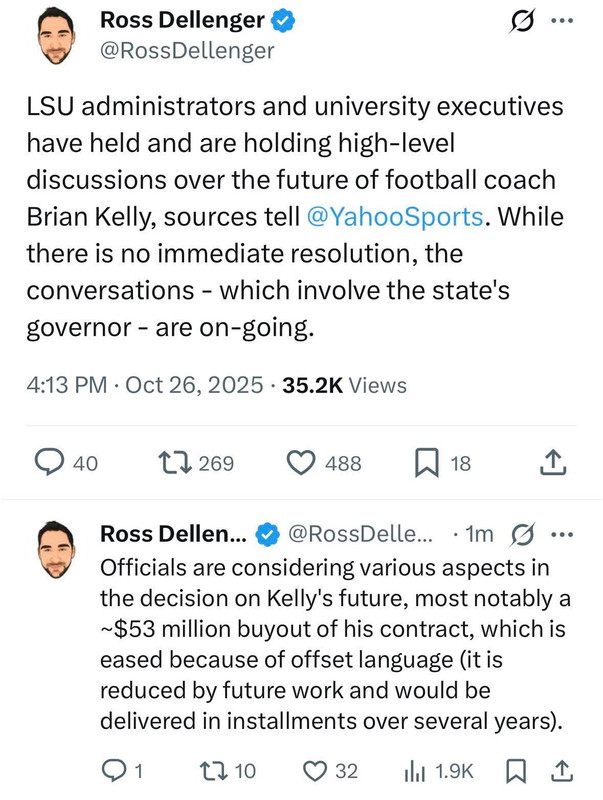Open the 35.2K Views count
The image size is (603, 800).
(x=344, y=385)
